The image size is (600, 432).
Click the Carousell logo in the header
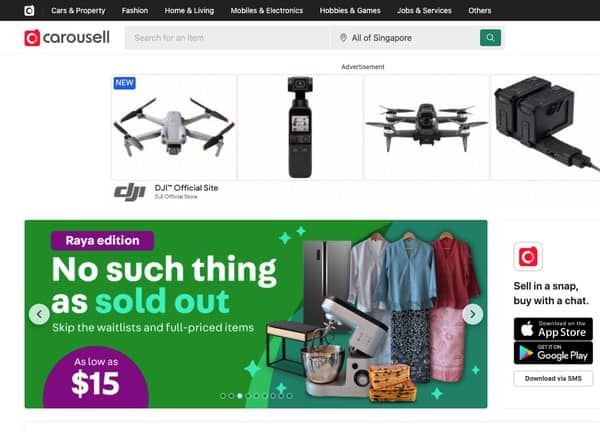point(67,37)
